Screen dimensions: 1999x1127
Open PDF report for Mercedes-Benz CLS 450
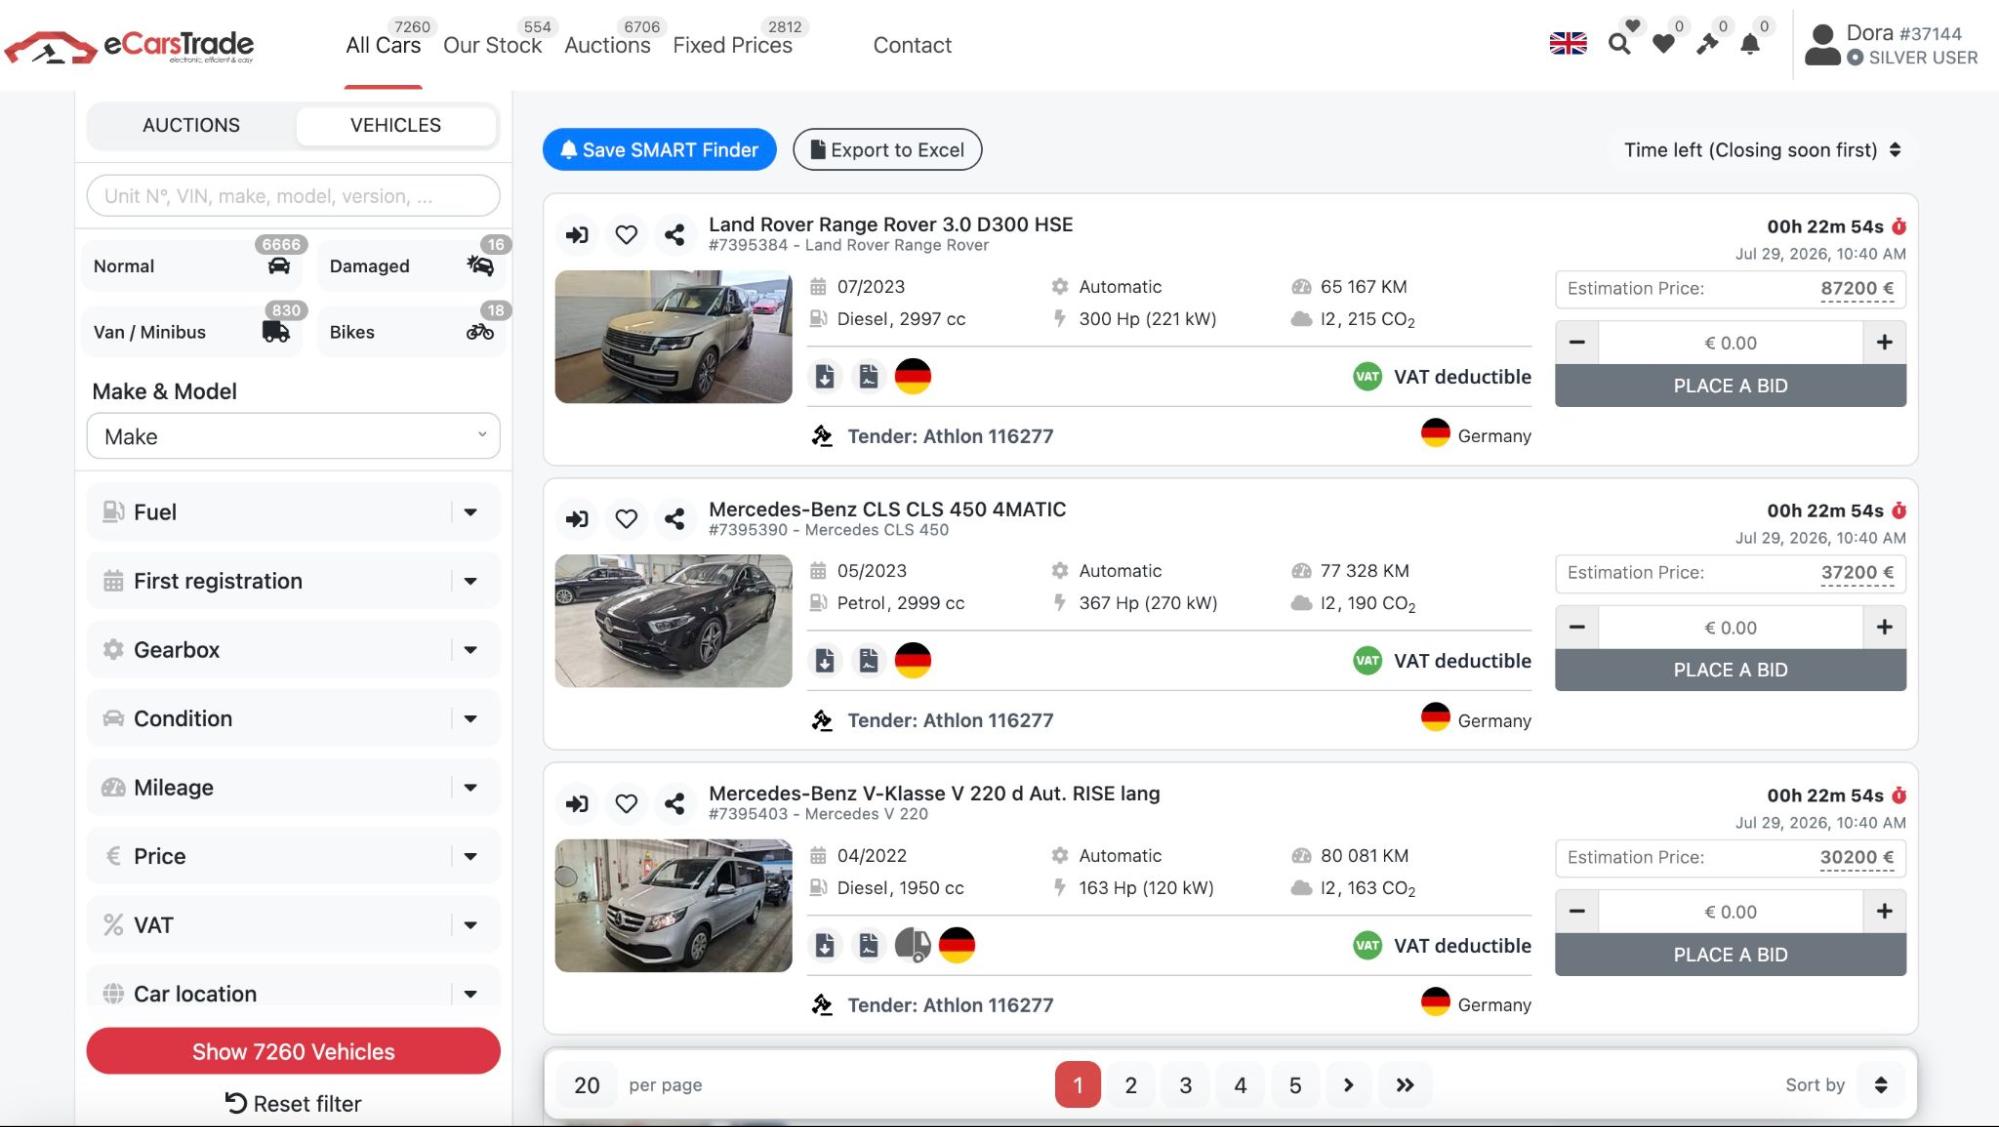click(x=868, y=661)
